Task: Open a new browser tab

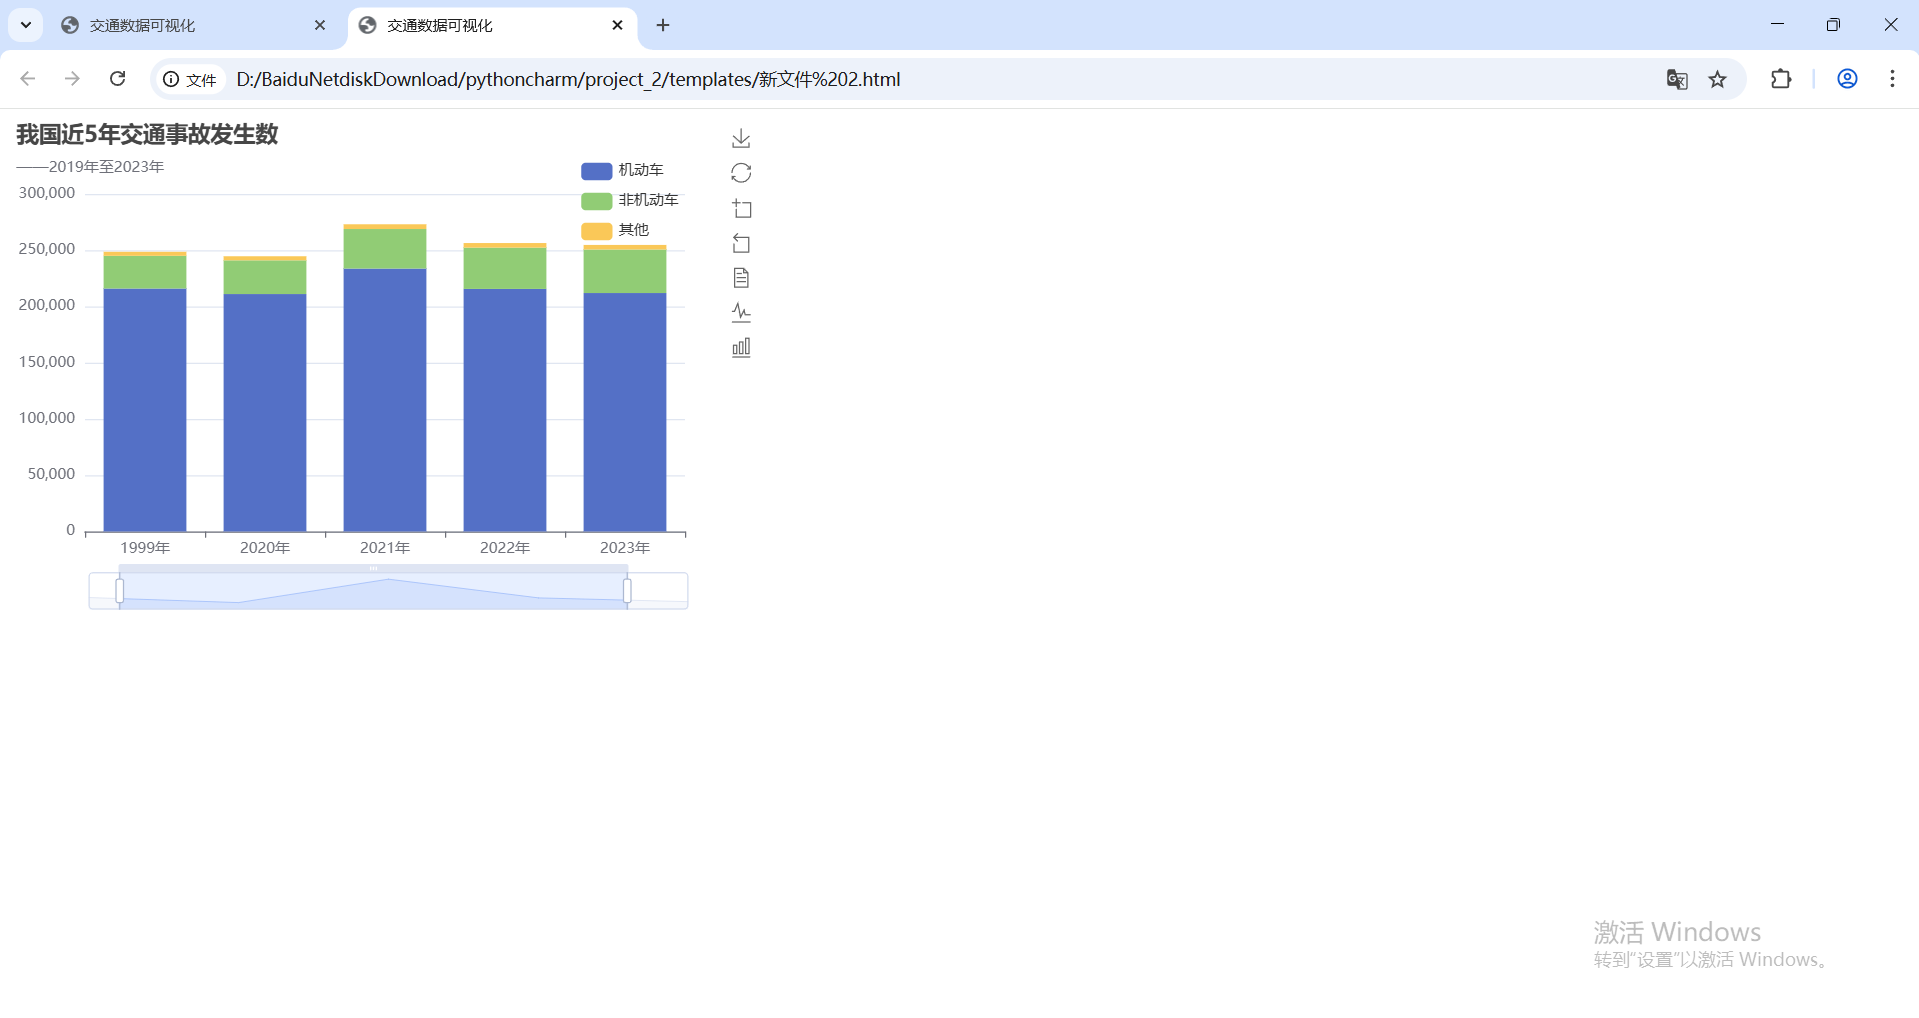Action: click(663, 25)
